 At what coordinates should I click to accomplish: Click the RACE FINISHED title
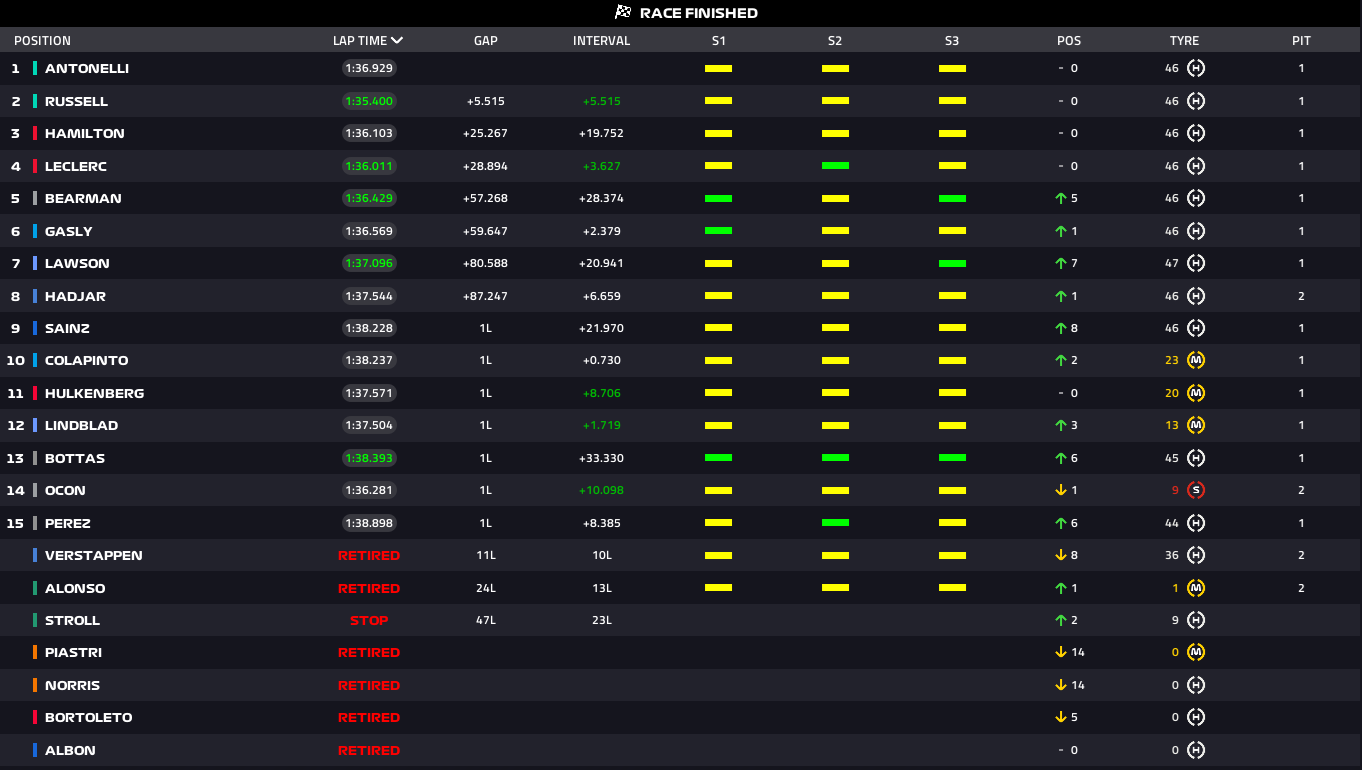coord(699,13)
